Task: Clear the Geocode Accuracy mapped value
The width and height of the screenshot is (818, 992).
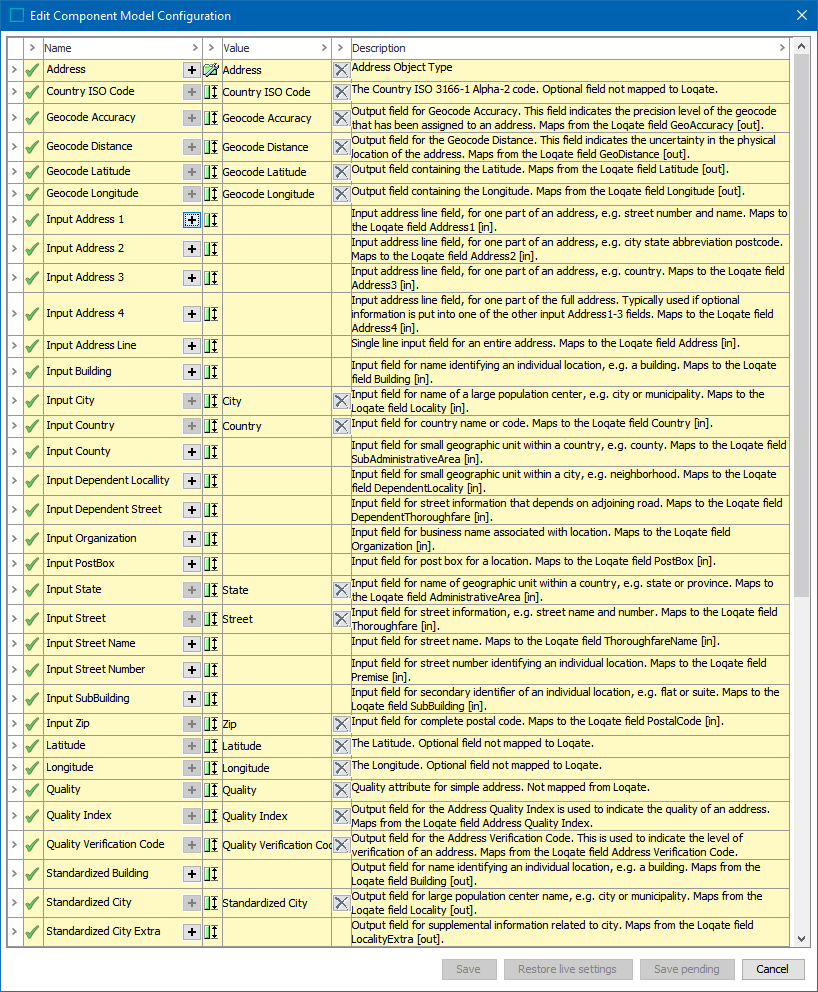Action: point(341,118)
